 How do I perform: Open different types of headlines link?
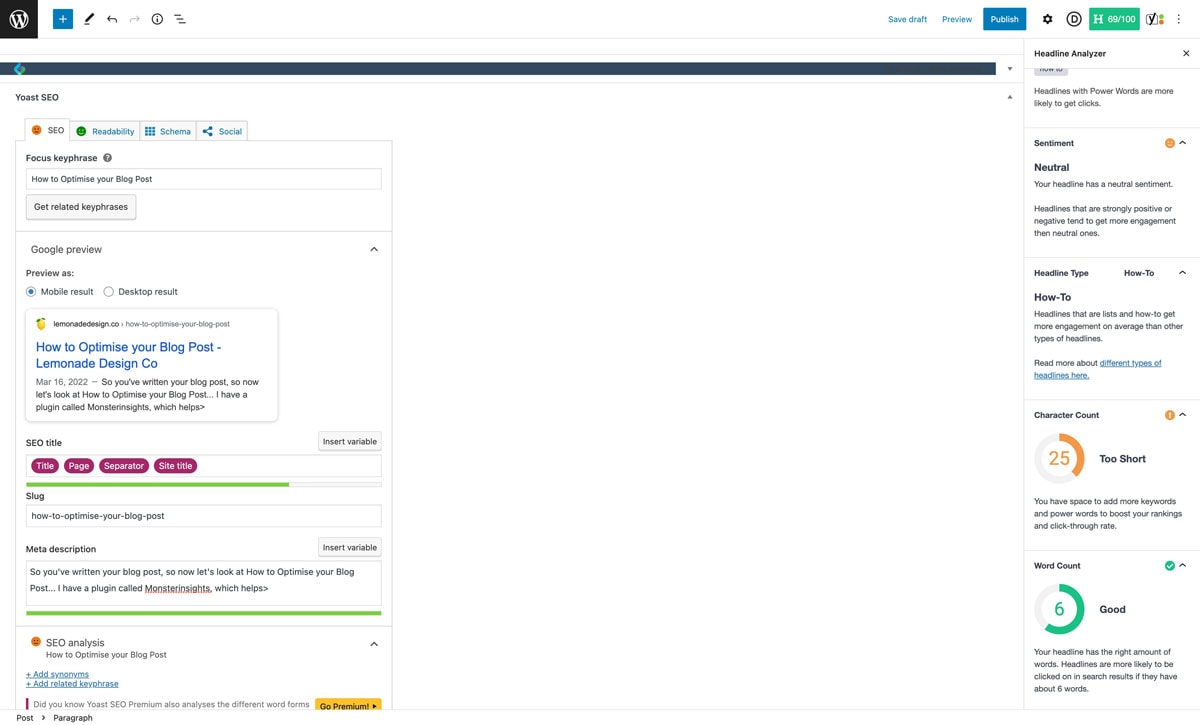pyautogui.click(x=1098, y=369)
